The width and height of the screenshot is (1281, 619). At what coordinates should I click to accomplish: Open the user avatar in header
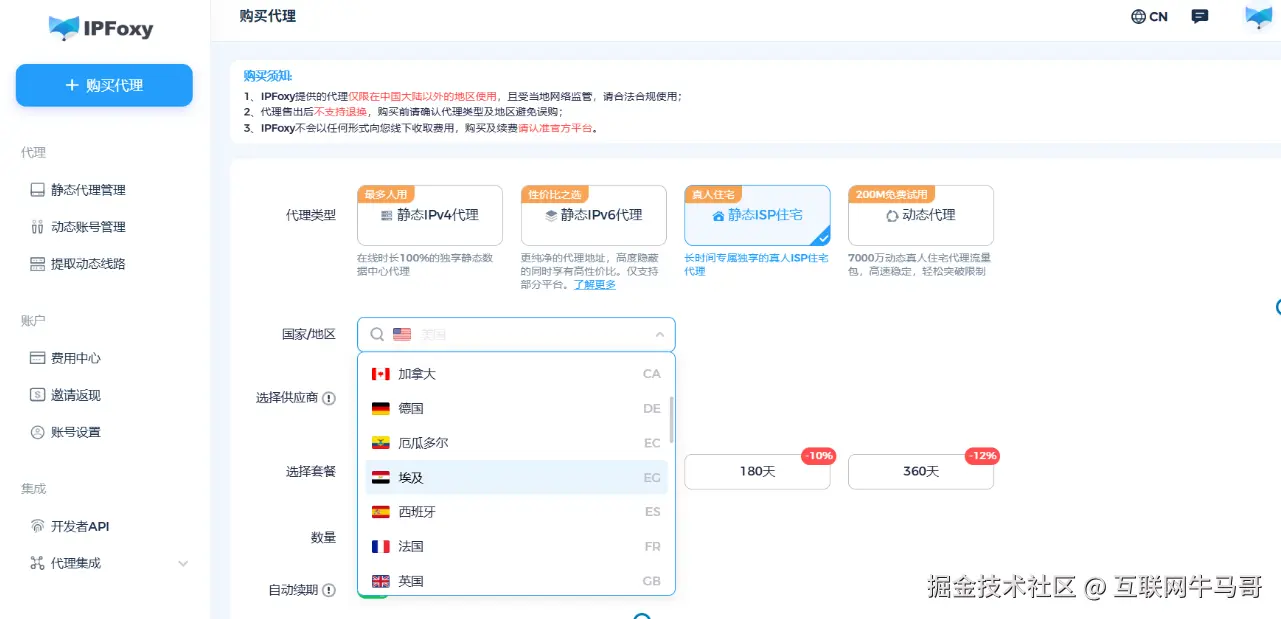click(1258, 17)
